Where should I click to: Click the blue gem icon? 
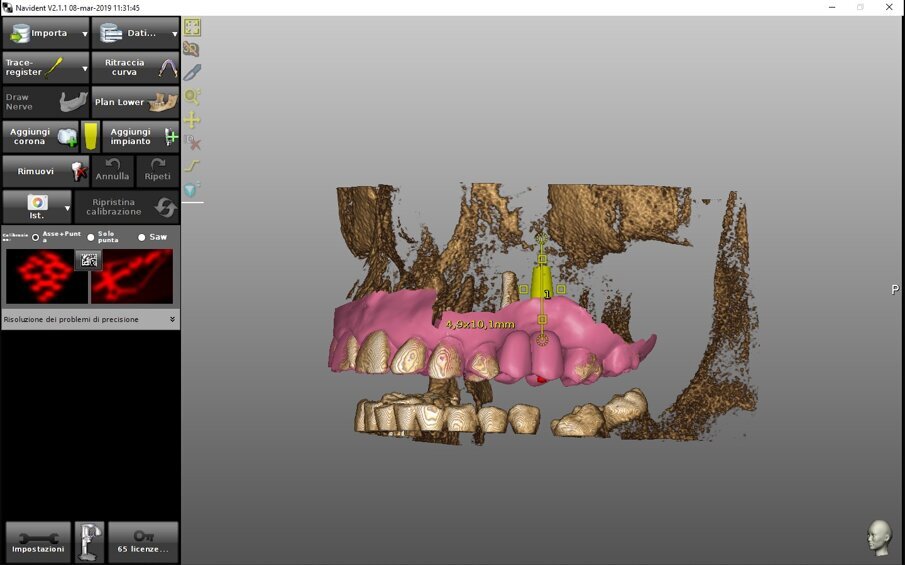click(192, 189)
